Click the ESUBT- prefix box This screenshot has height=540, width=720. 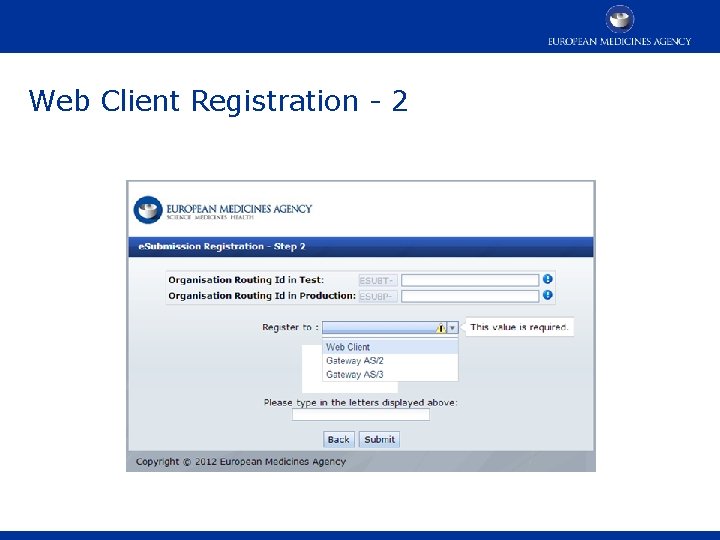click(378, 280)
